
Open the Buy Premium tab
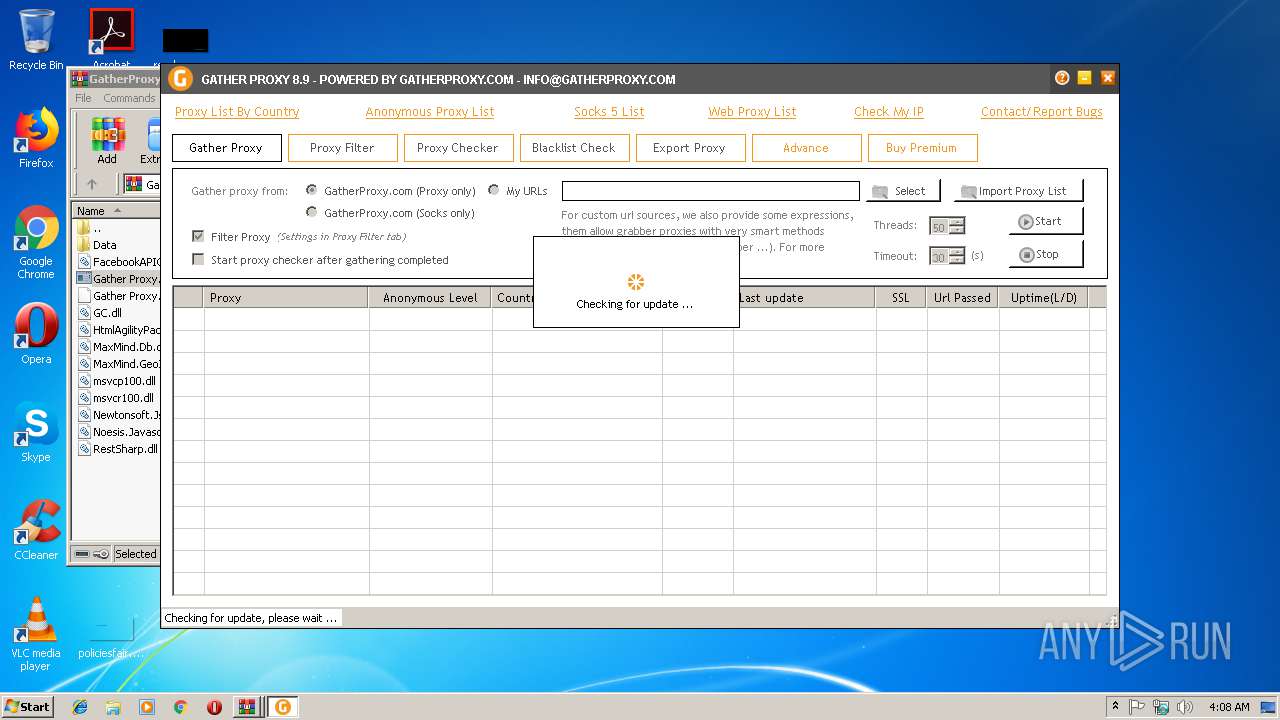pos(922,148)
